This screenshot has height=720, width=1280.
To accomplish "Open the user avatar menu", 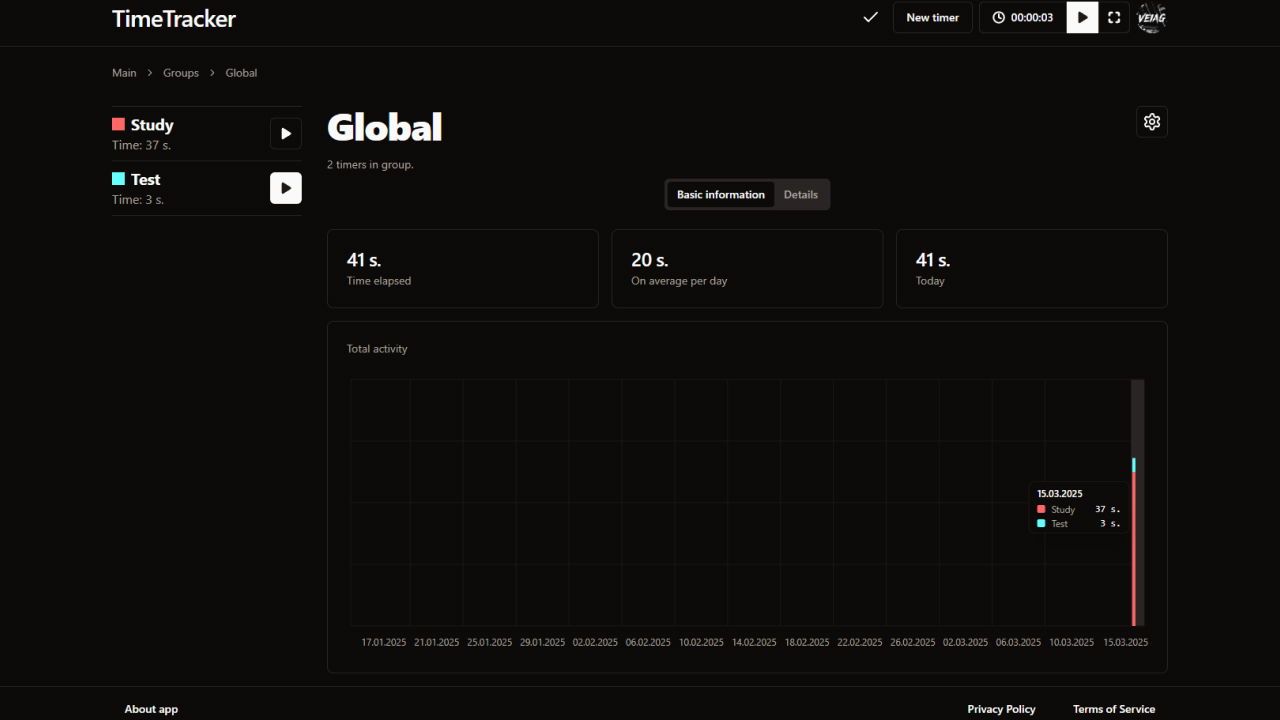I will coord(1152,17).
